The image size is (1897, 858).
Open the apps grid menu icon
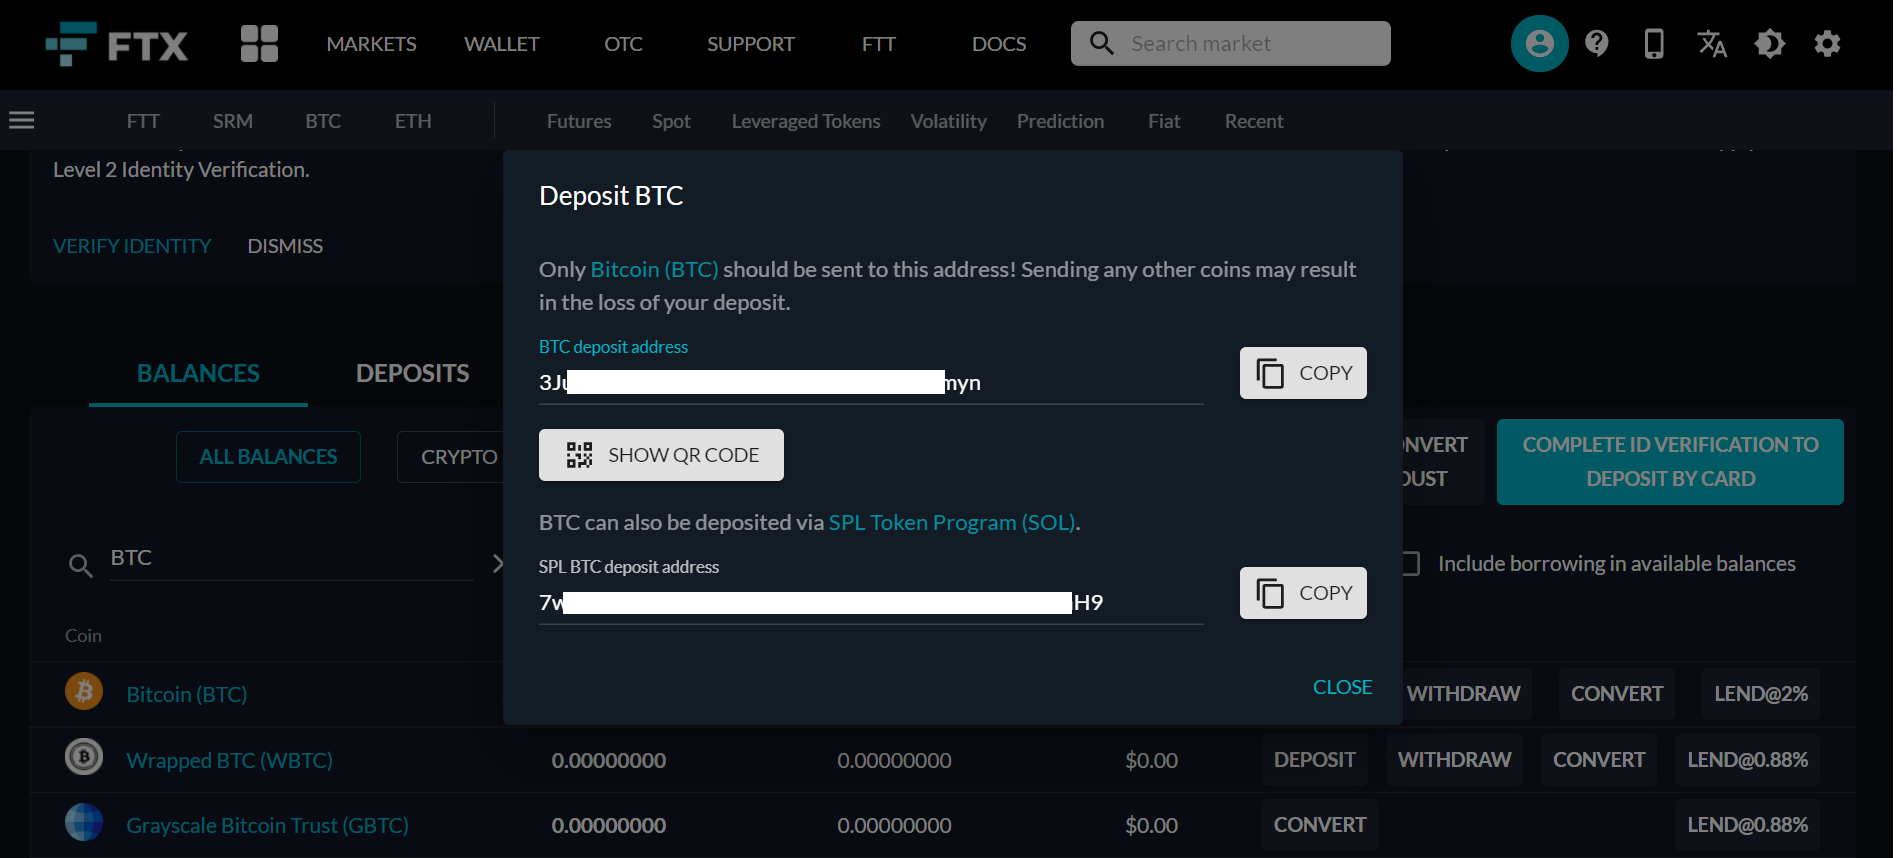point(259,44)
